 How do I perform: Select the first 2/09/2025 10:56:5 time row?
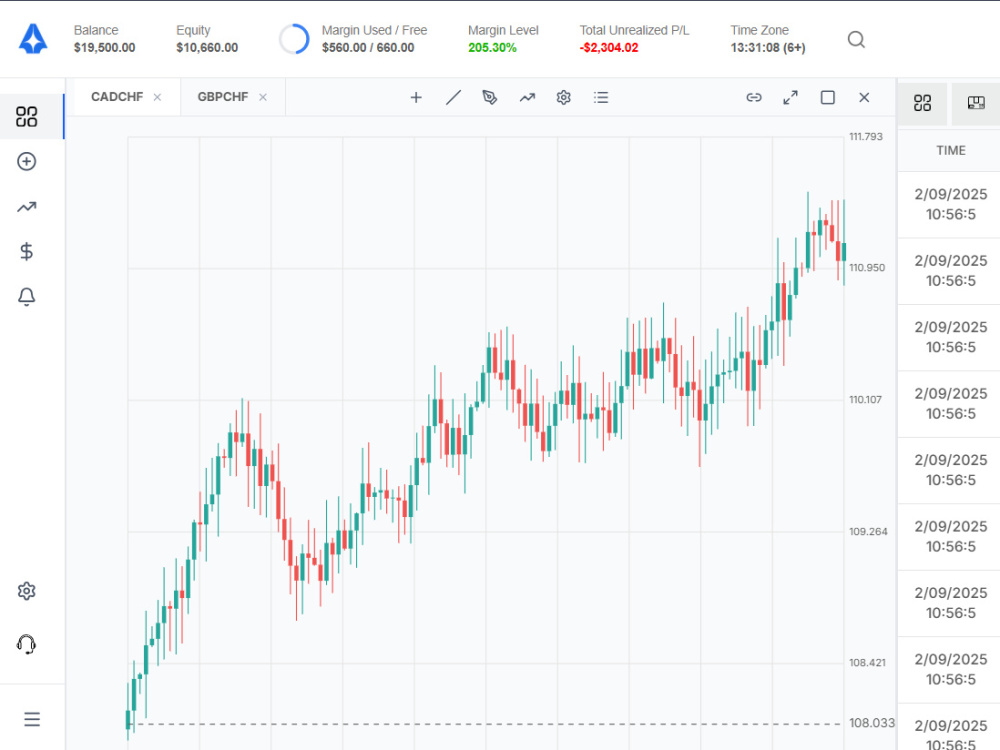point(950,204)
